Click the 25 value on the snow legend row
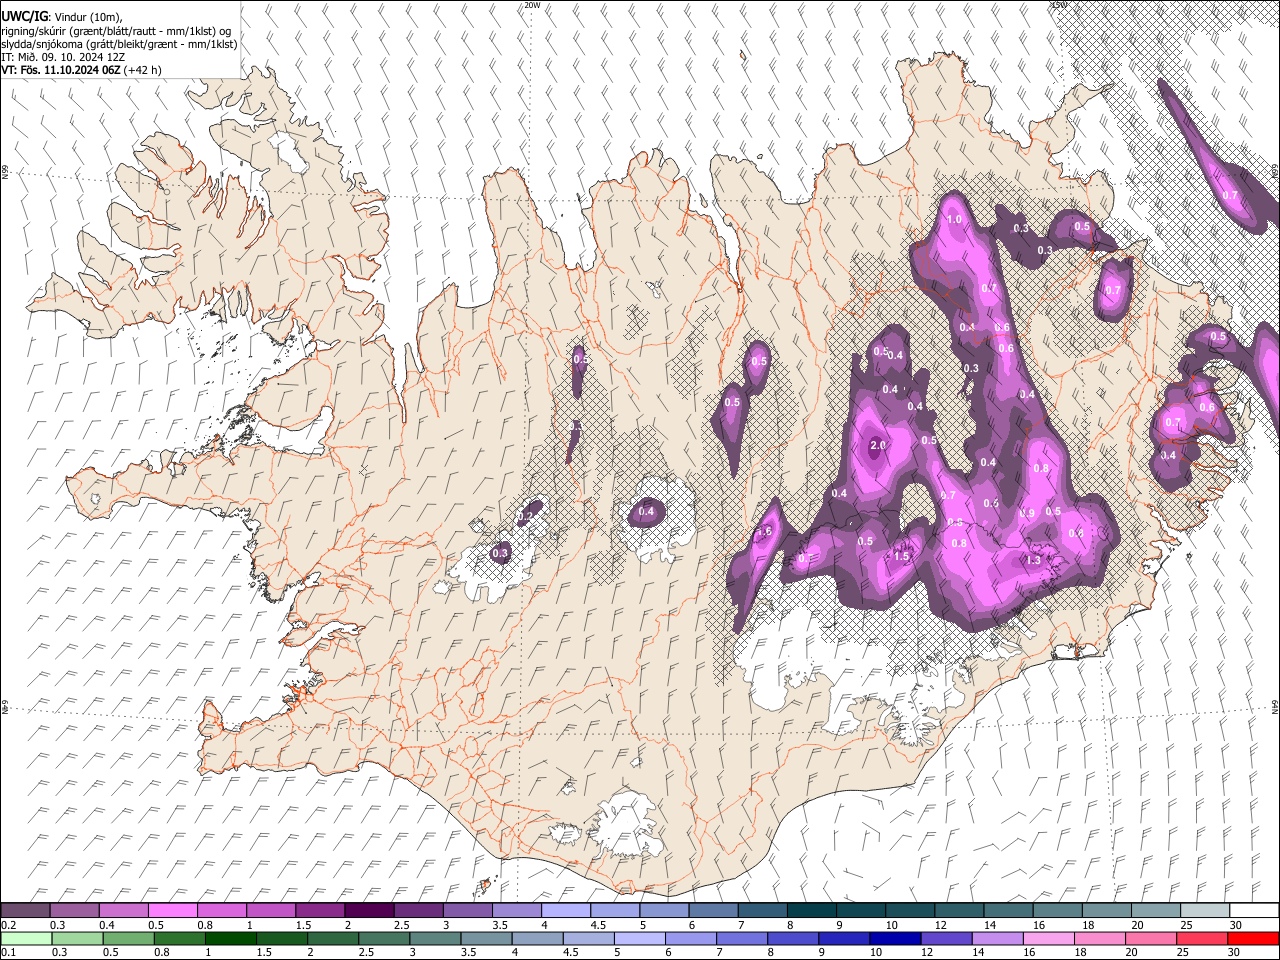Viewport: 1280px width, 960px height. coord(1187,925)
